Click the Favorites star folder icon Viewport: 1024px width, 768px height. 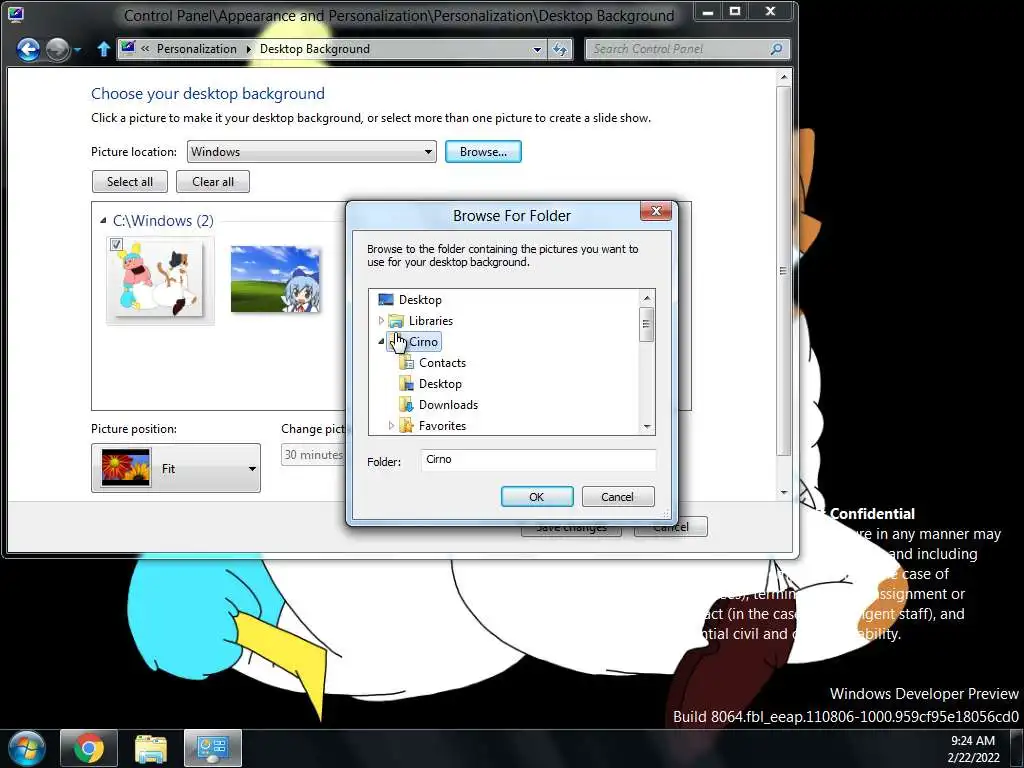click(406, 425)
